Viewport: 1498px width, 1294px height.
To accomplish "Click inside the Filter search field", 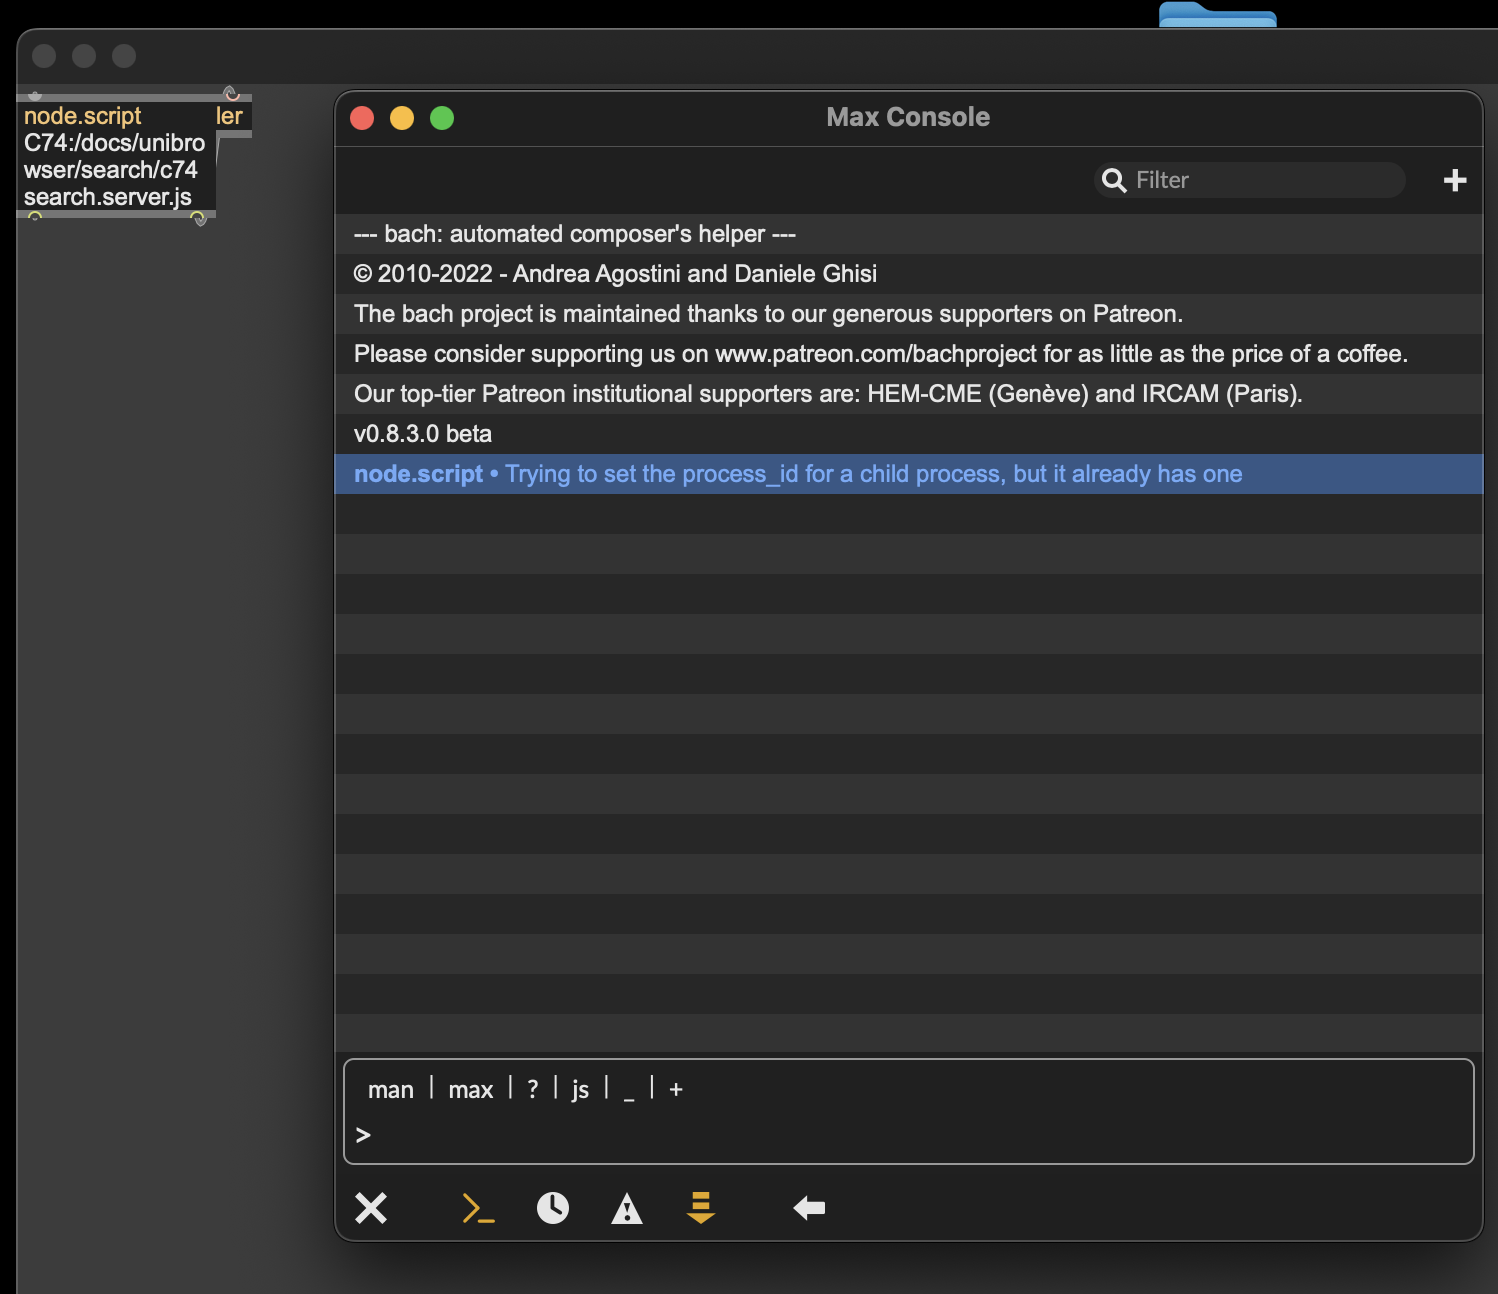I will tap(1250, 180).
